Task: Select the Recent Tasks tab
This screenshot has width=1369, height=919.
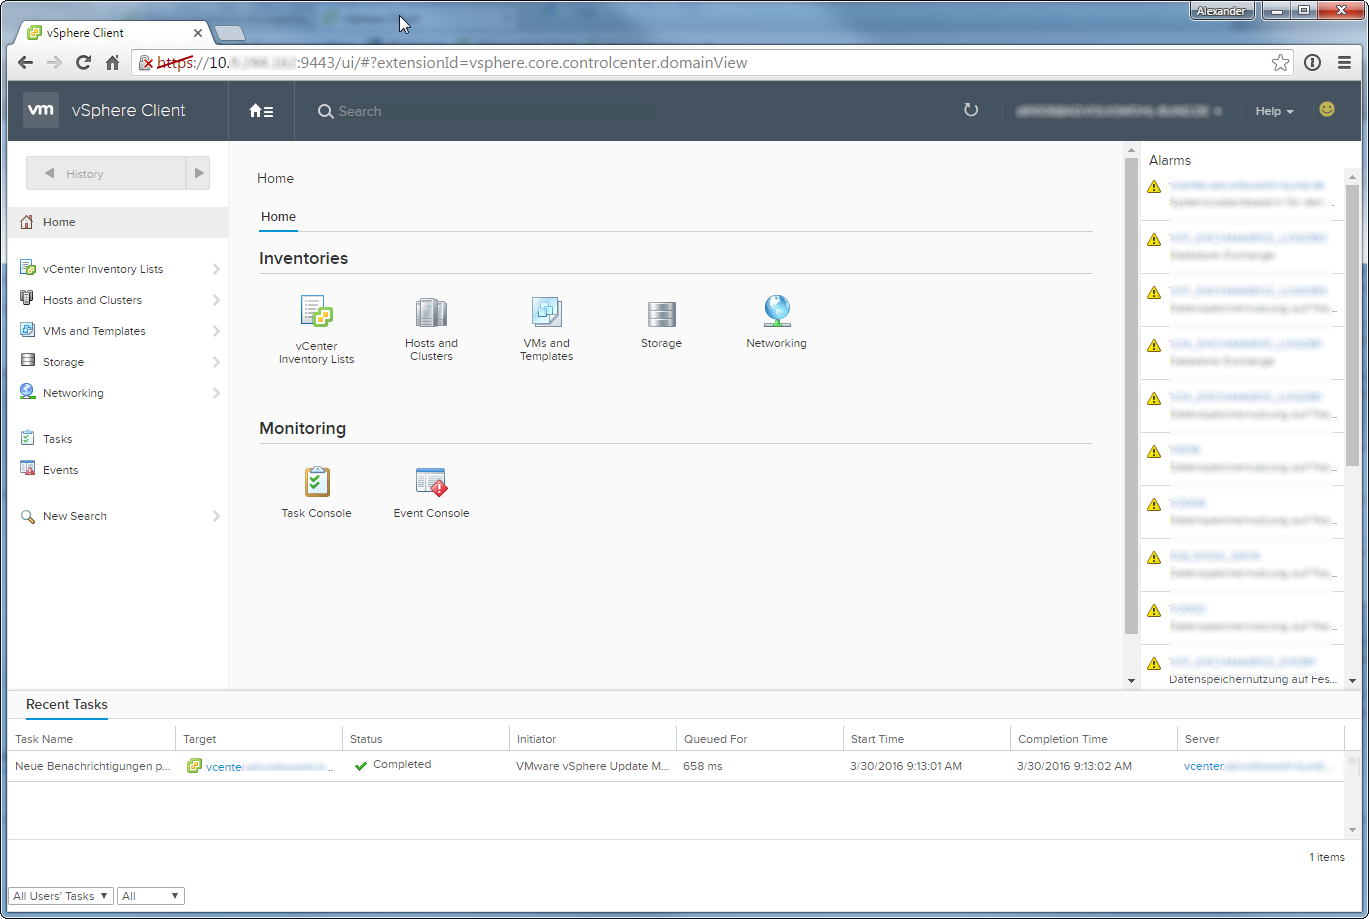Action: pyautogui.click(x=67, y=705)
